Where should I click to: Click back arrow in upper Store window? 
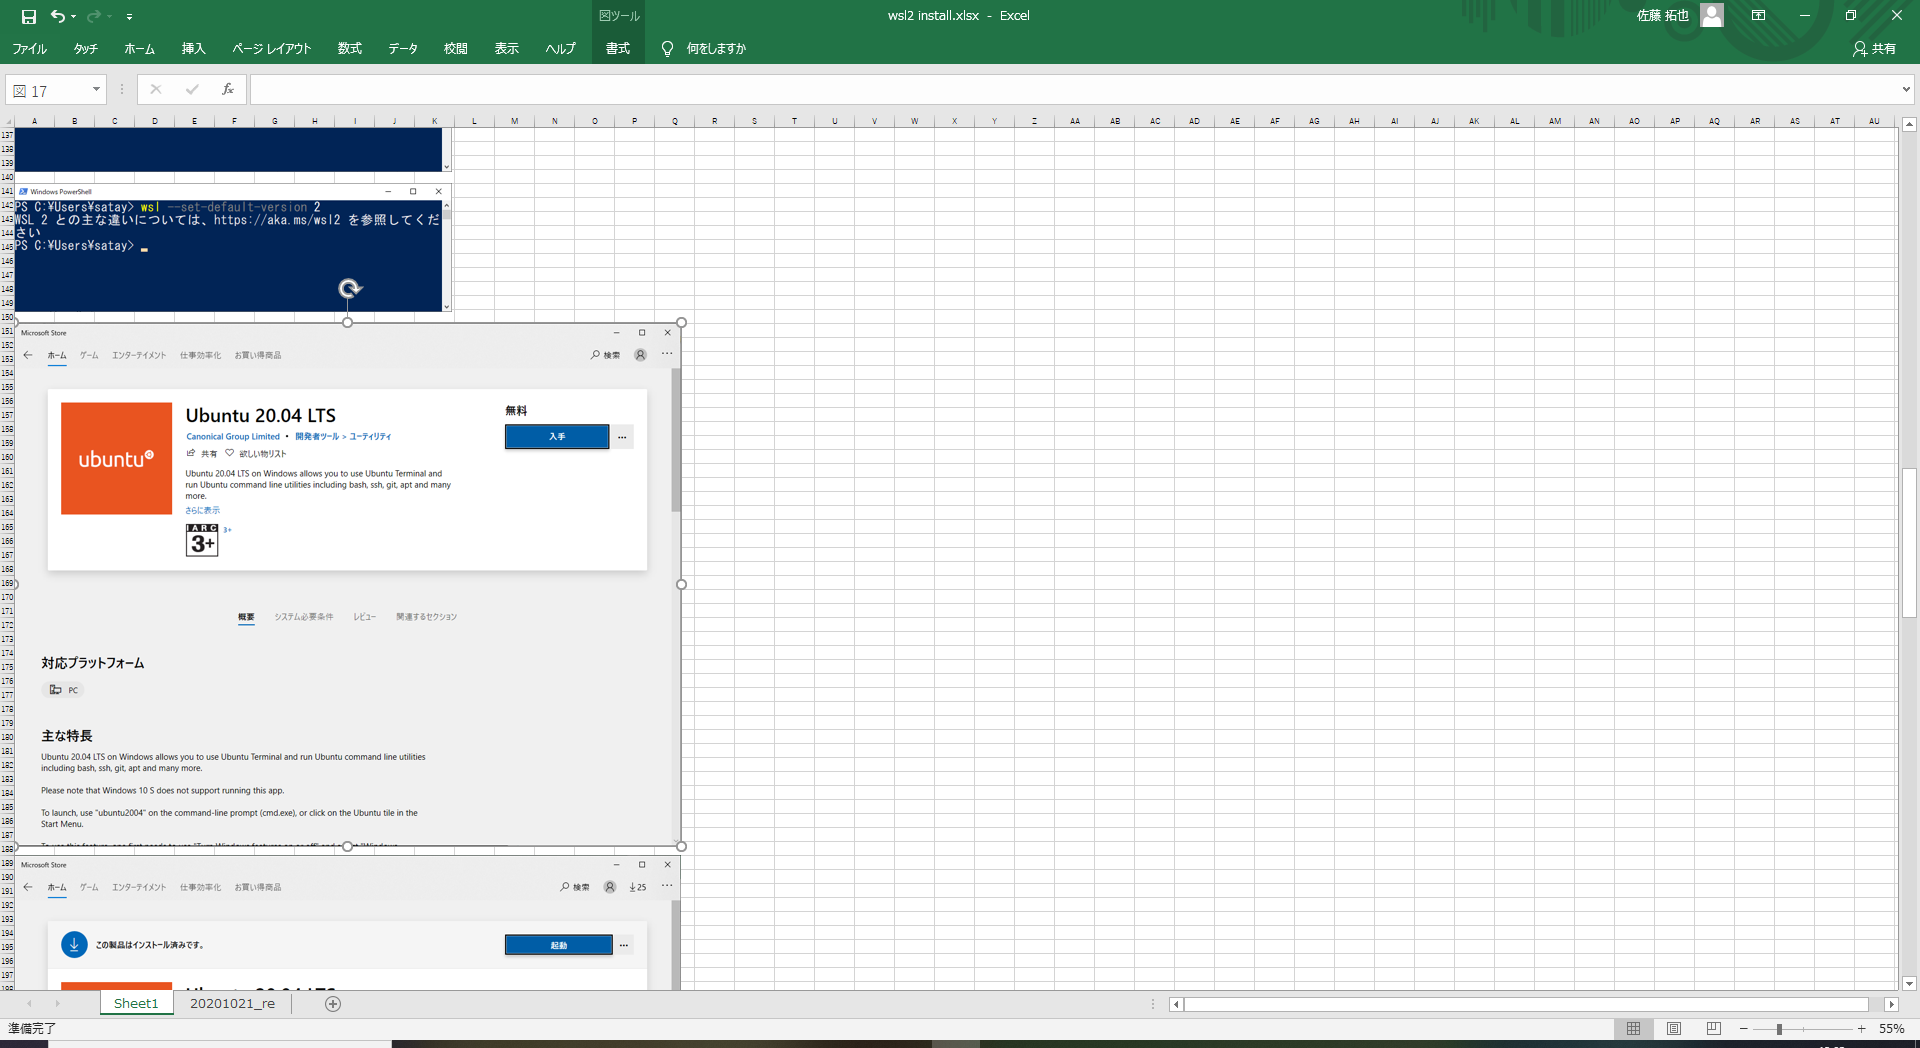(x=28, y=355)
